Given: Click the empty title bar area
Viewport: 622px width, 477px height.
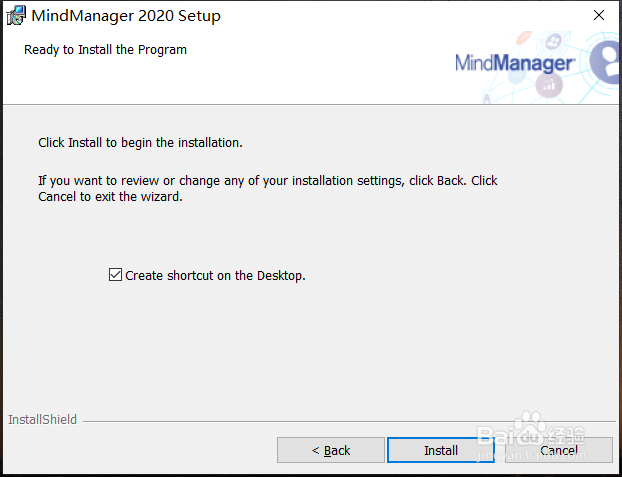Looking at the screenshot, I should pyautogui.click(x=400, y=16).
